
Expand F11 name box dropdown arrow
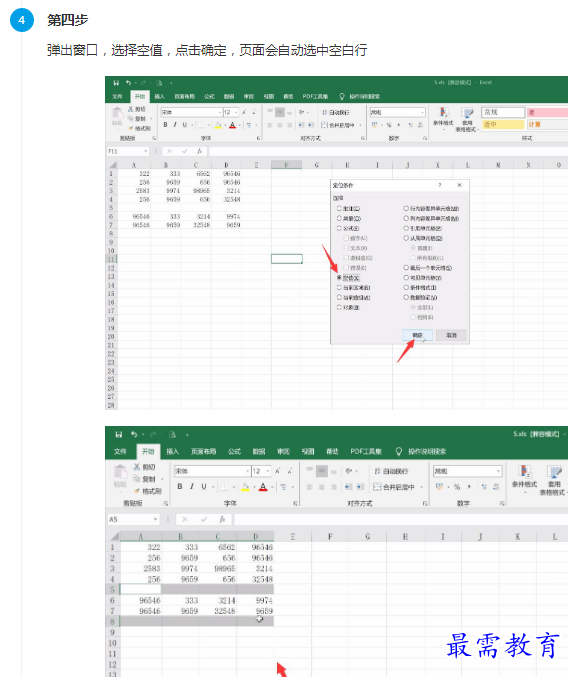[x=145, y=151]
